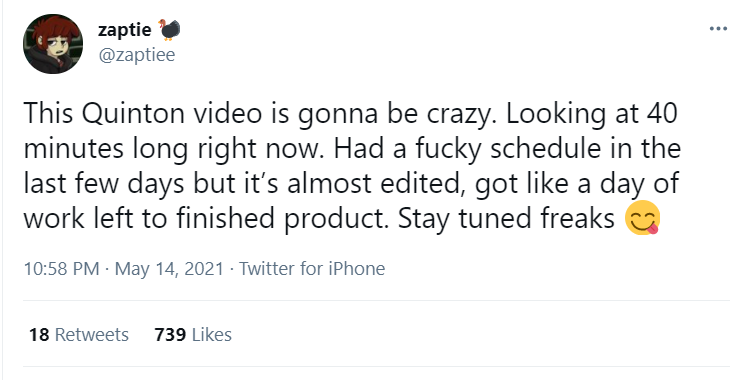The image size is (751, 380).
Task: Click the words This Quinton video opening
Action: click(x=143, y=114)
